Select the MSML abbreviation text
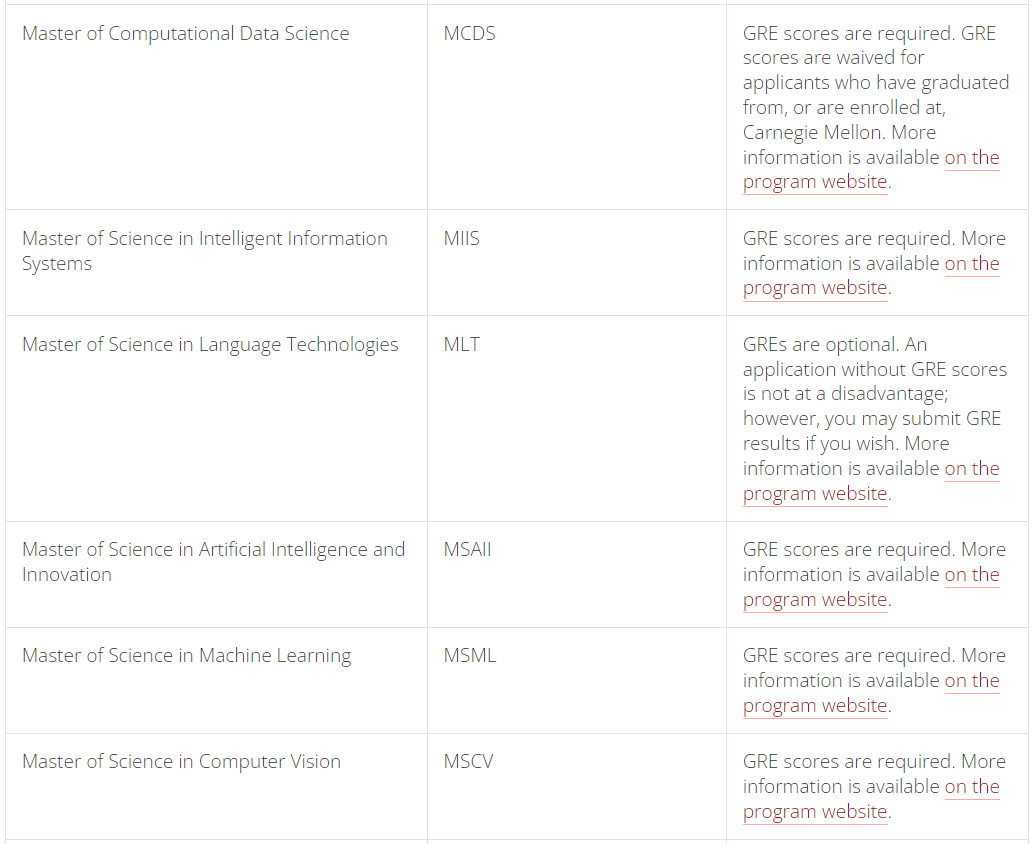1035x844 pixels. tap(469, 656)
